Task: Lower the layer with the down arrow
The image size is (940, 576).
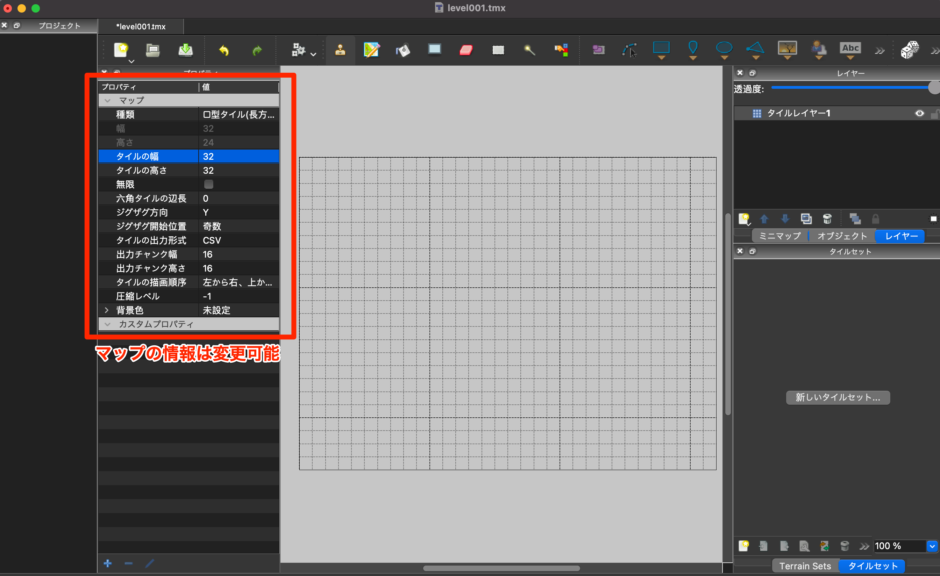Action: point(785,219)
